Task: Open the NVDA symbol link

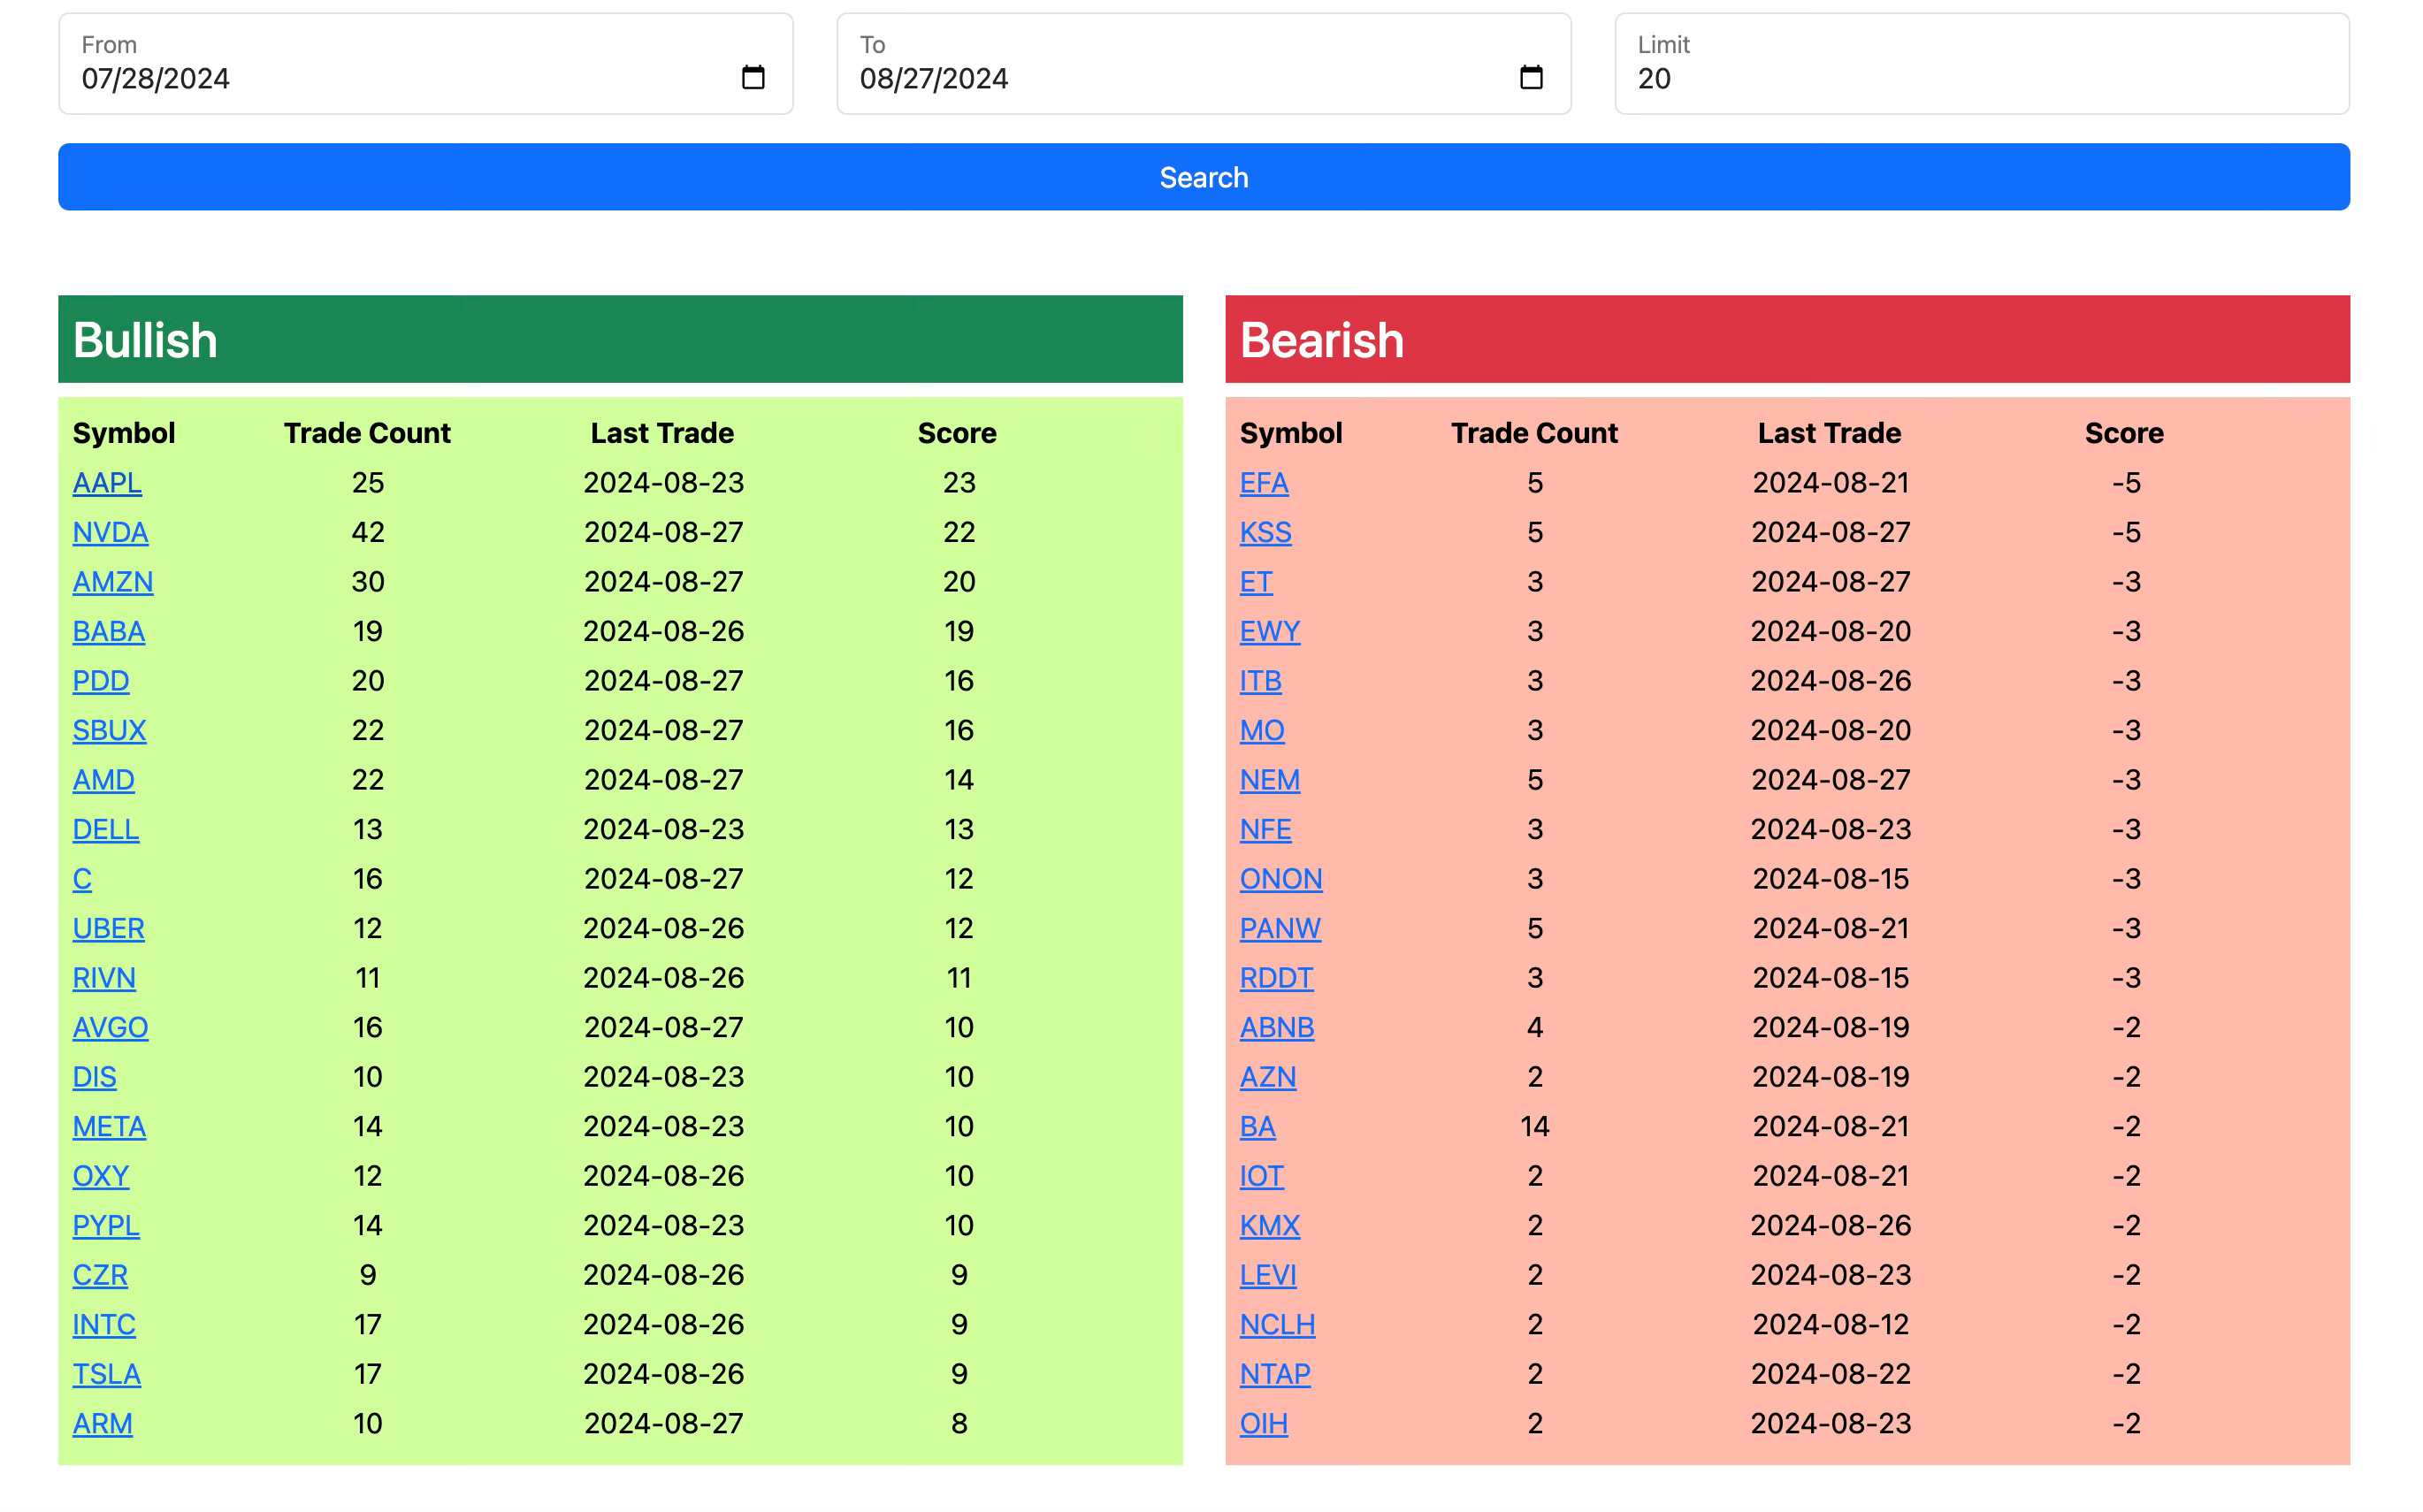Action: pyautogui.click(x=111, y=532)
